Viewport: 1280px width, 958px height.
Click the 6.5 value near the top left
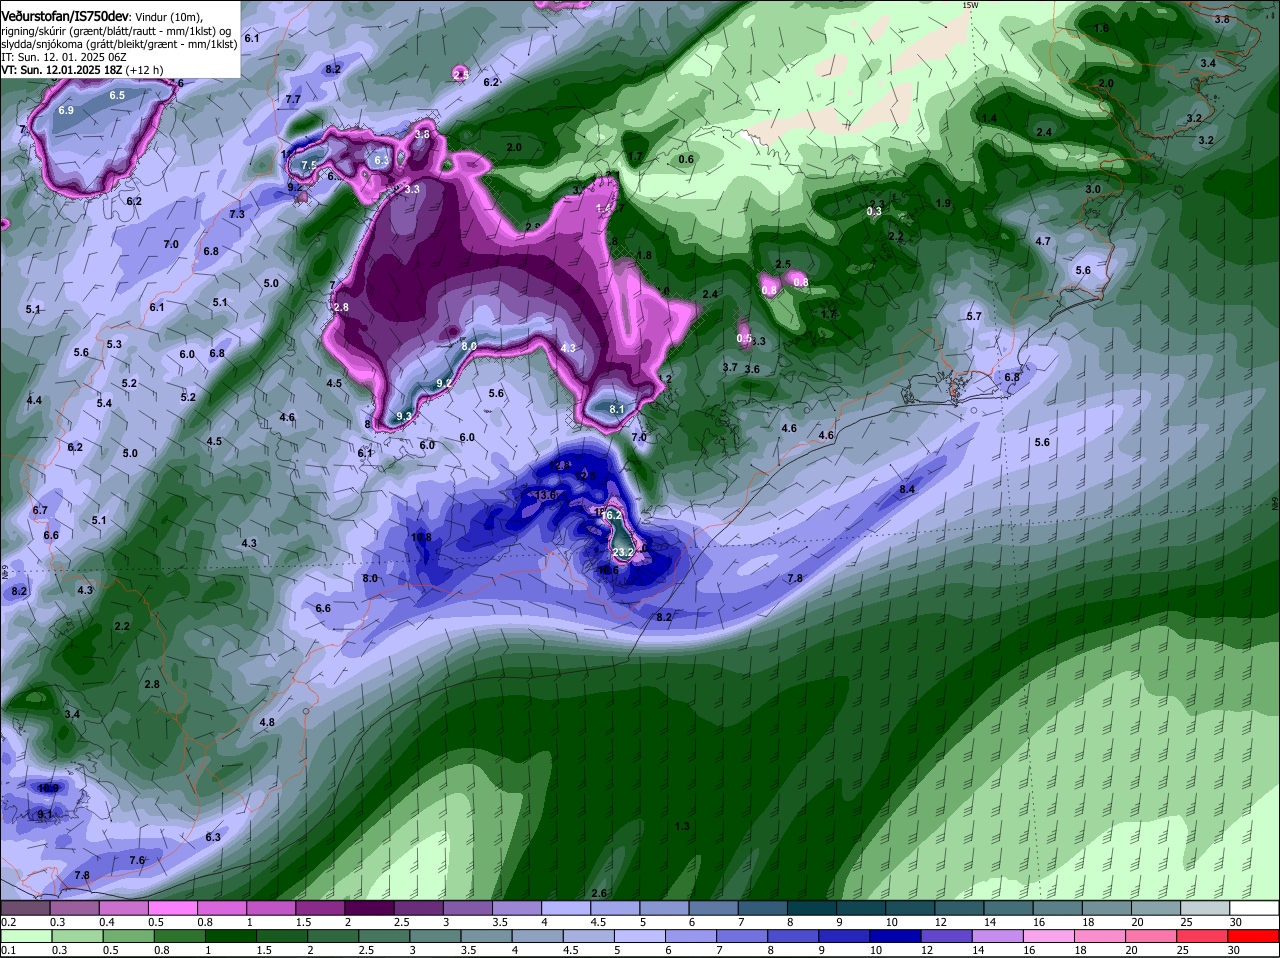coord(117,95)
